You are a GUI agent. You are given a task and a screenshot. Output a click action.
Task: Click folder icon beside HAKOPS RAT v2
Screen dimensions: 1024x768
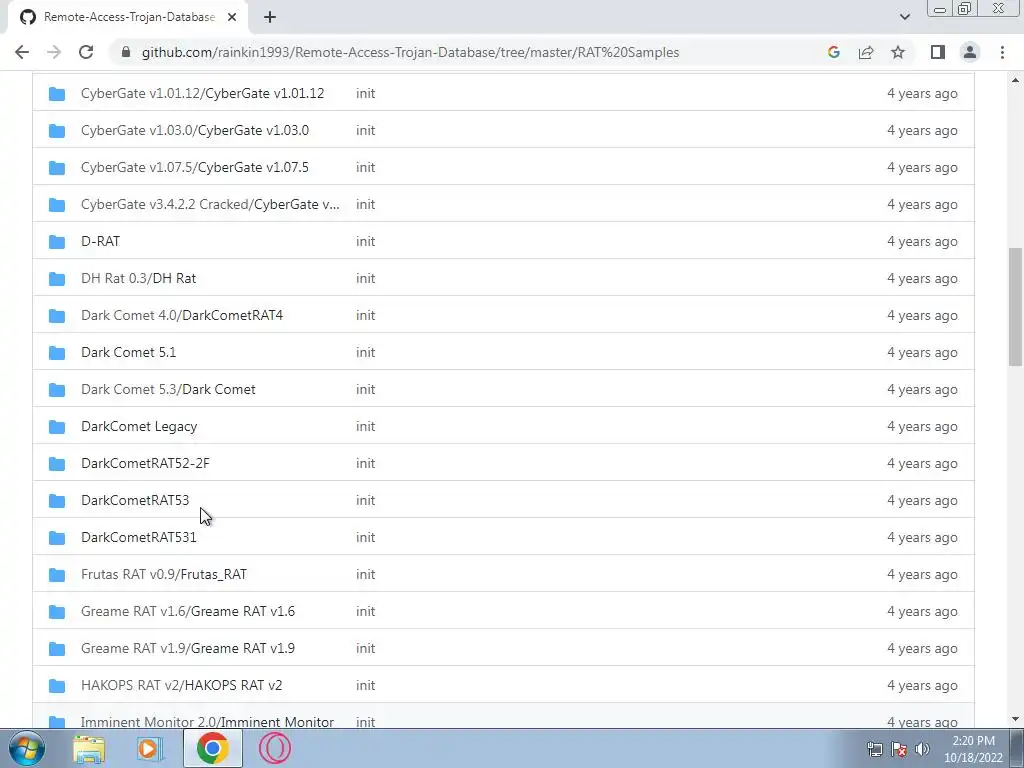point(57,686)
